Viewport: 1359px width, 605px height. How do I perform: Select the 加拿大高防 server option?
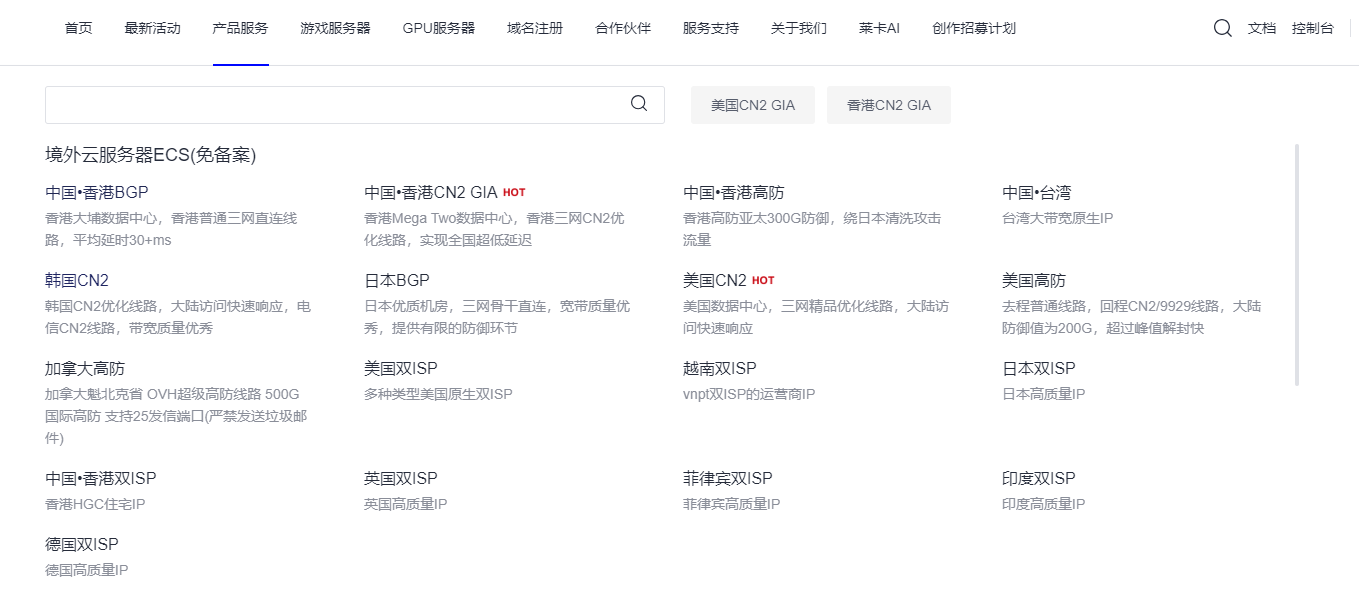coord(85,368)
